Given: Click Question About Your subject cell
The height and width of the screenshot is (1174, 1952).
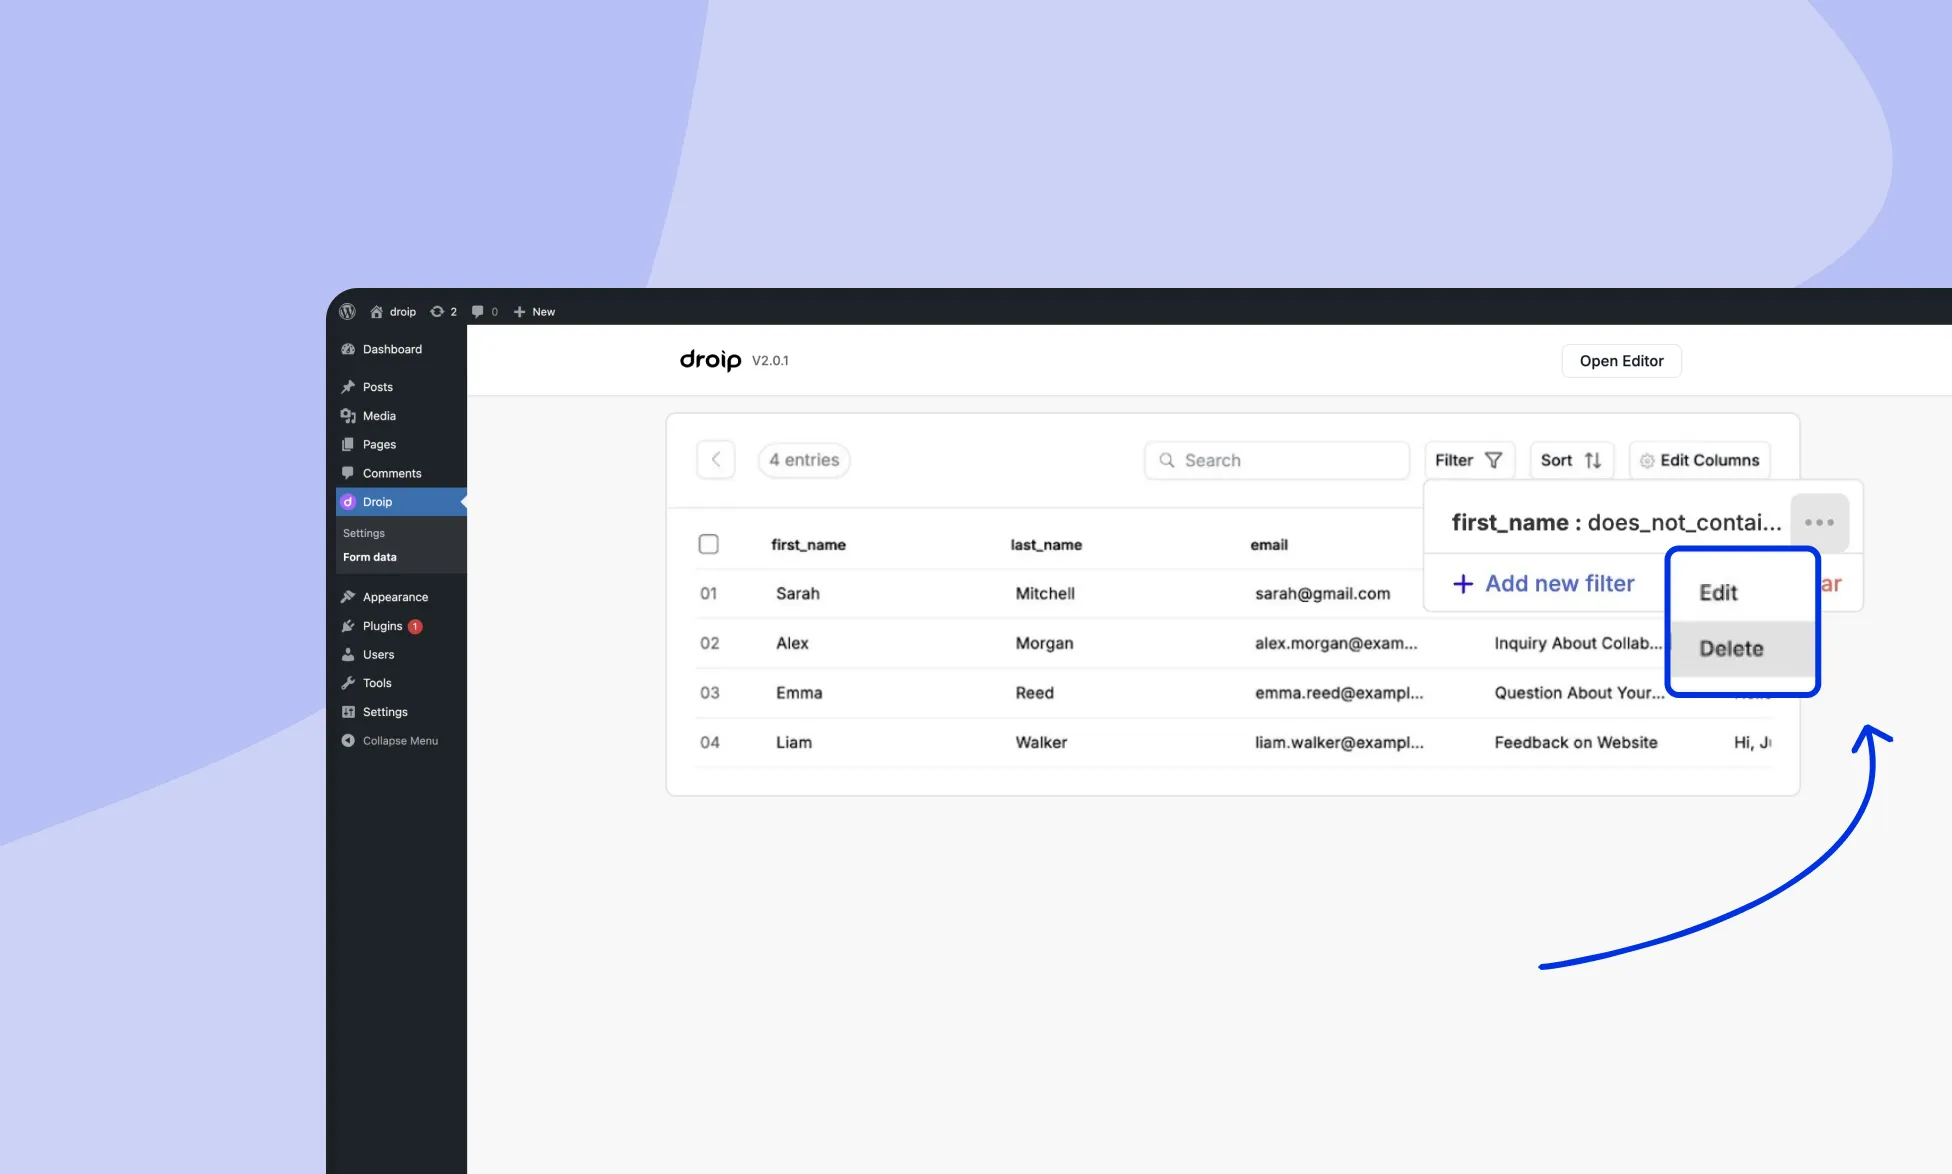Looking at the screenshot, I should 1579,692.
